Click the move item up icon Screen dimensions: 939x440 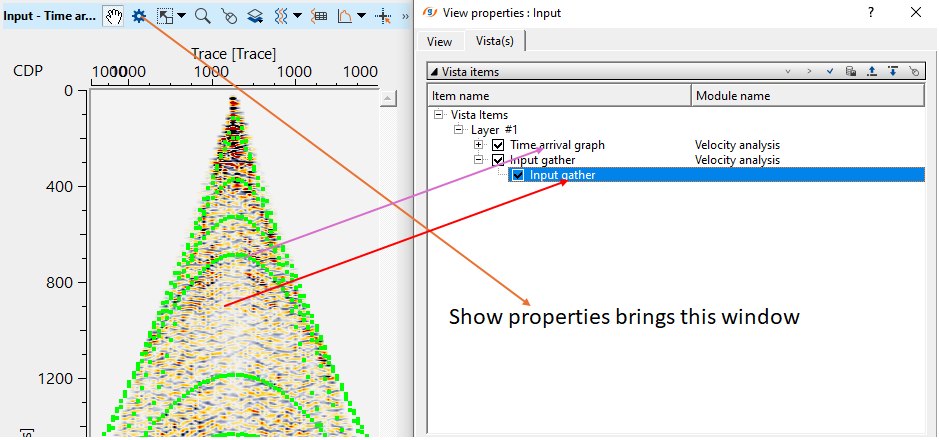point(872,72)
